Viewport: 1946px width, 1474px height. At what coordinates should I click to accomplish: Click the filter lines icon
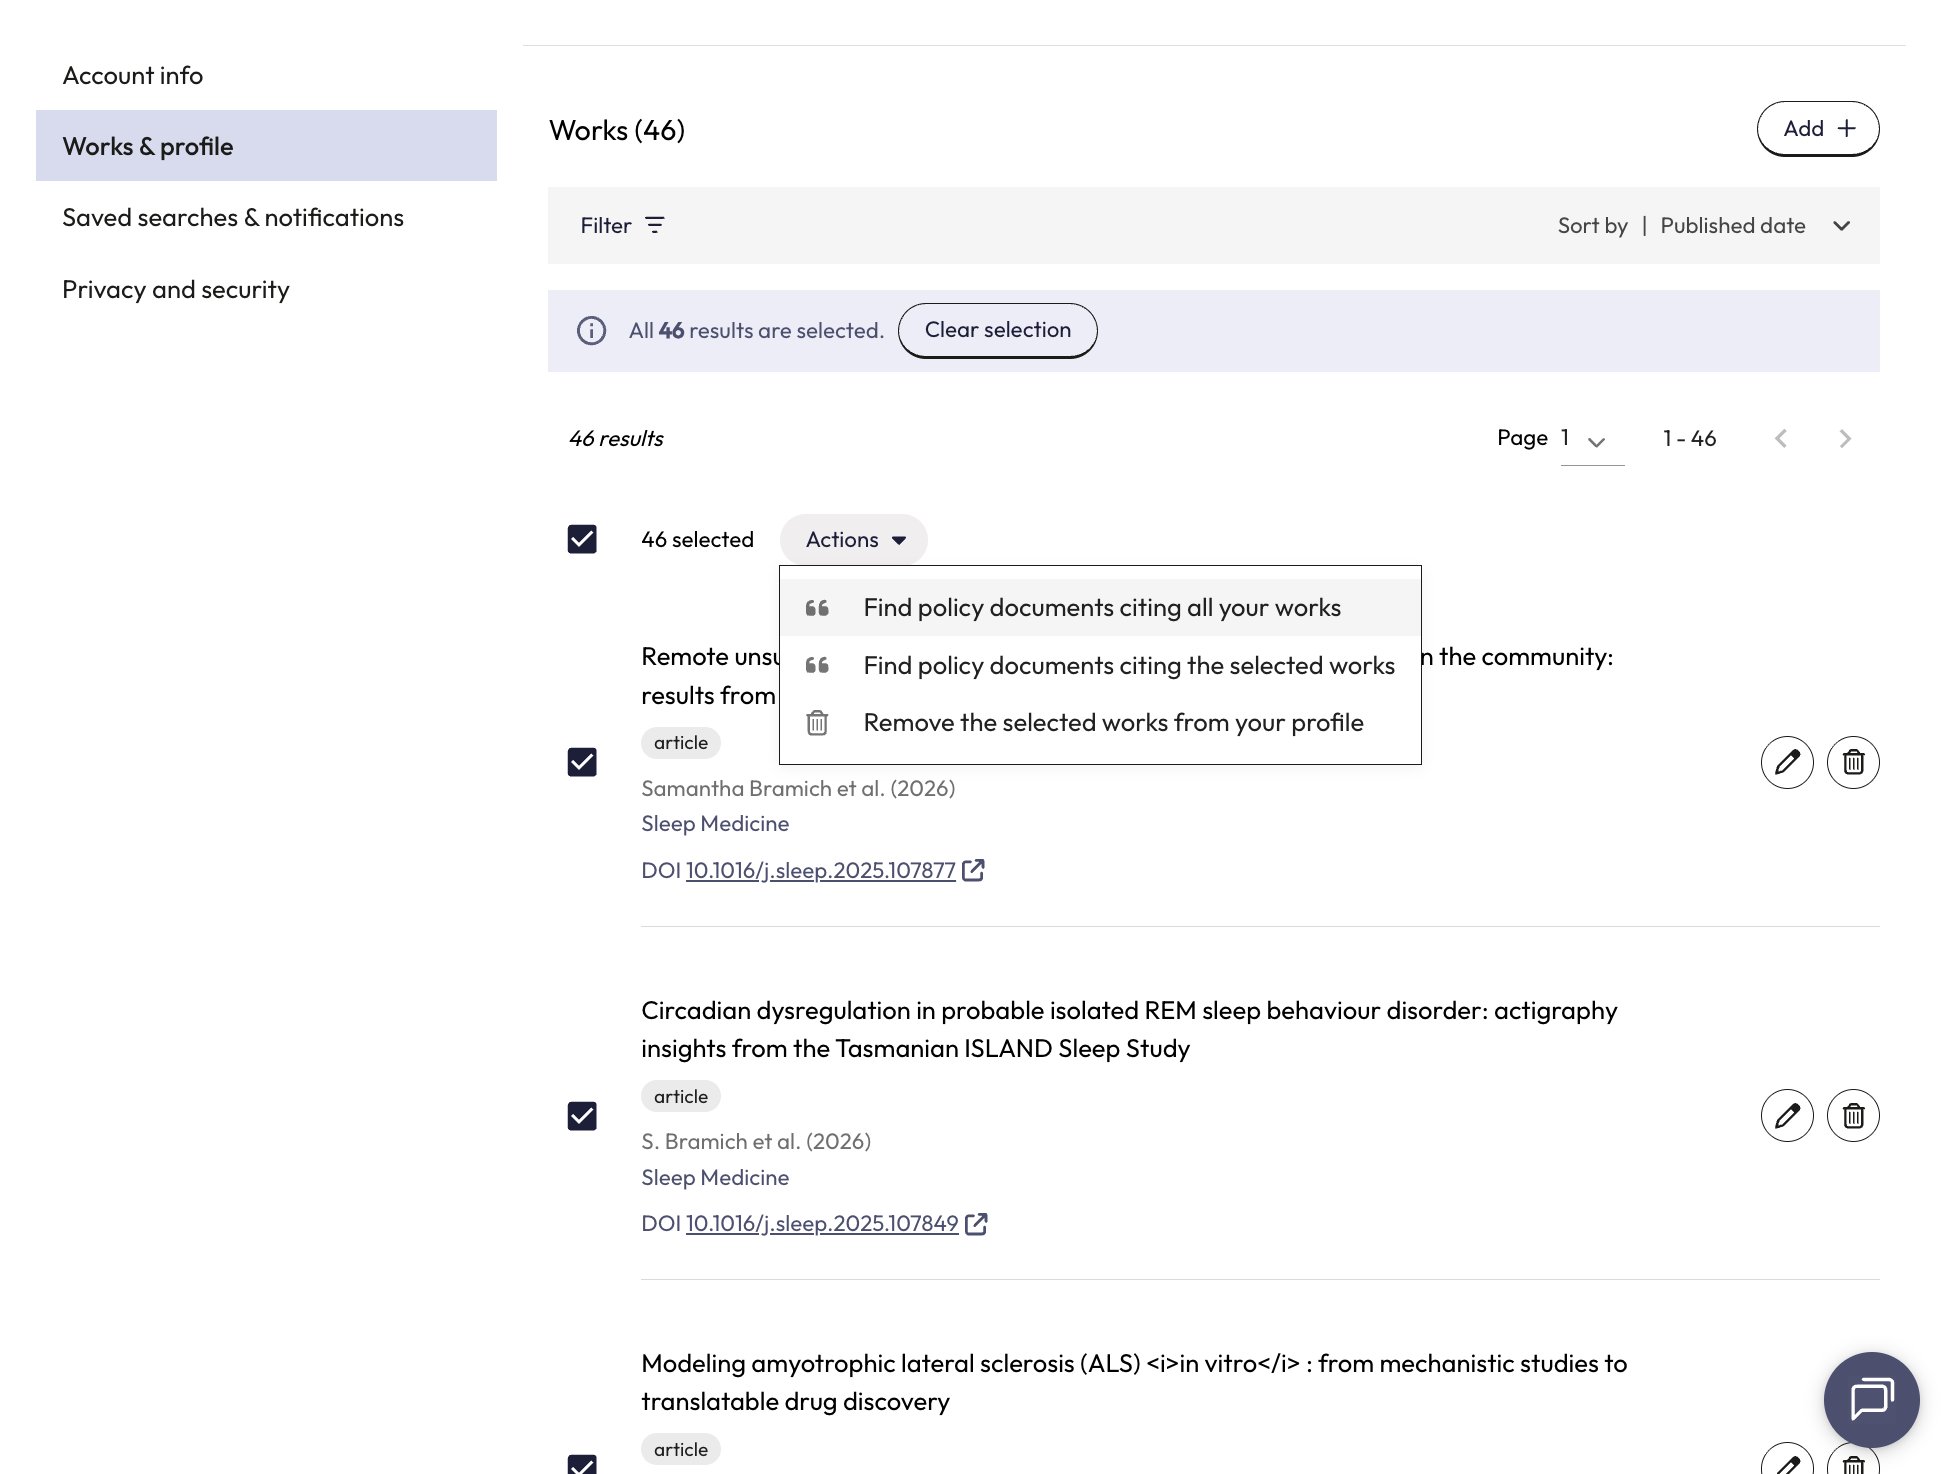coord(655,226)
